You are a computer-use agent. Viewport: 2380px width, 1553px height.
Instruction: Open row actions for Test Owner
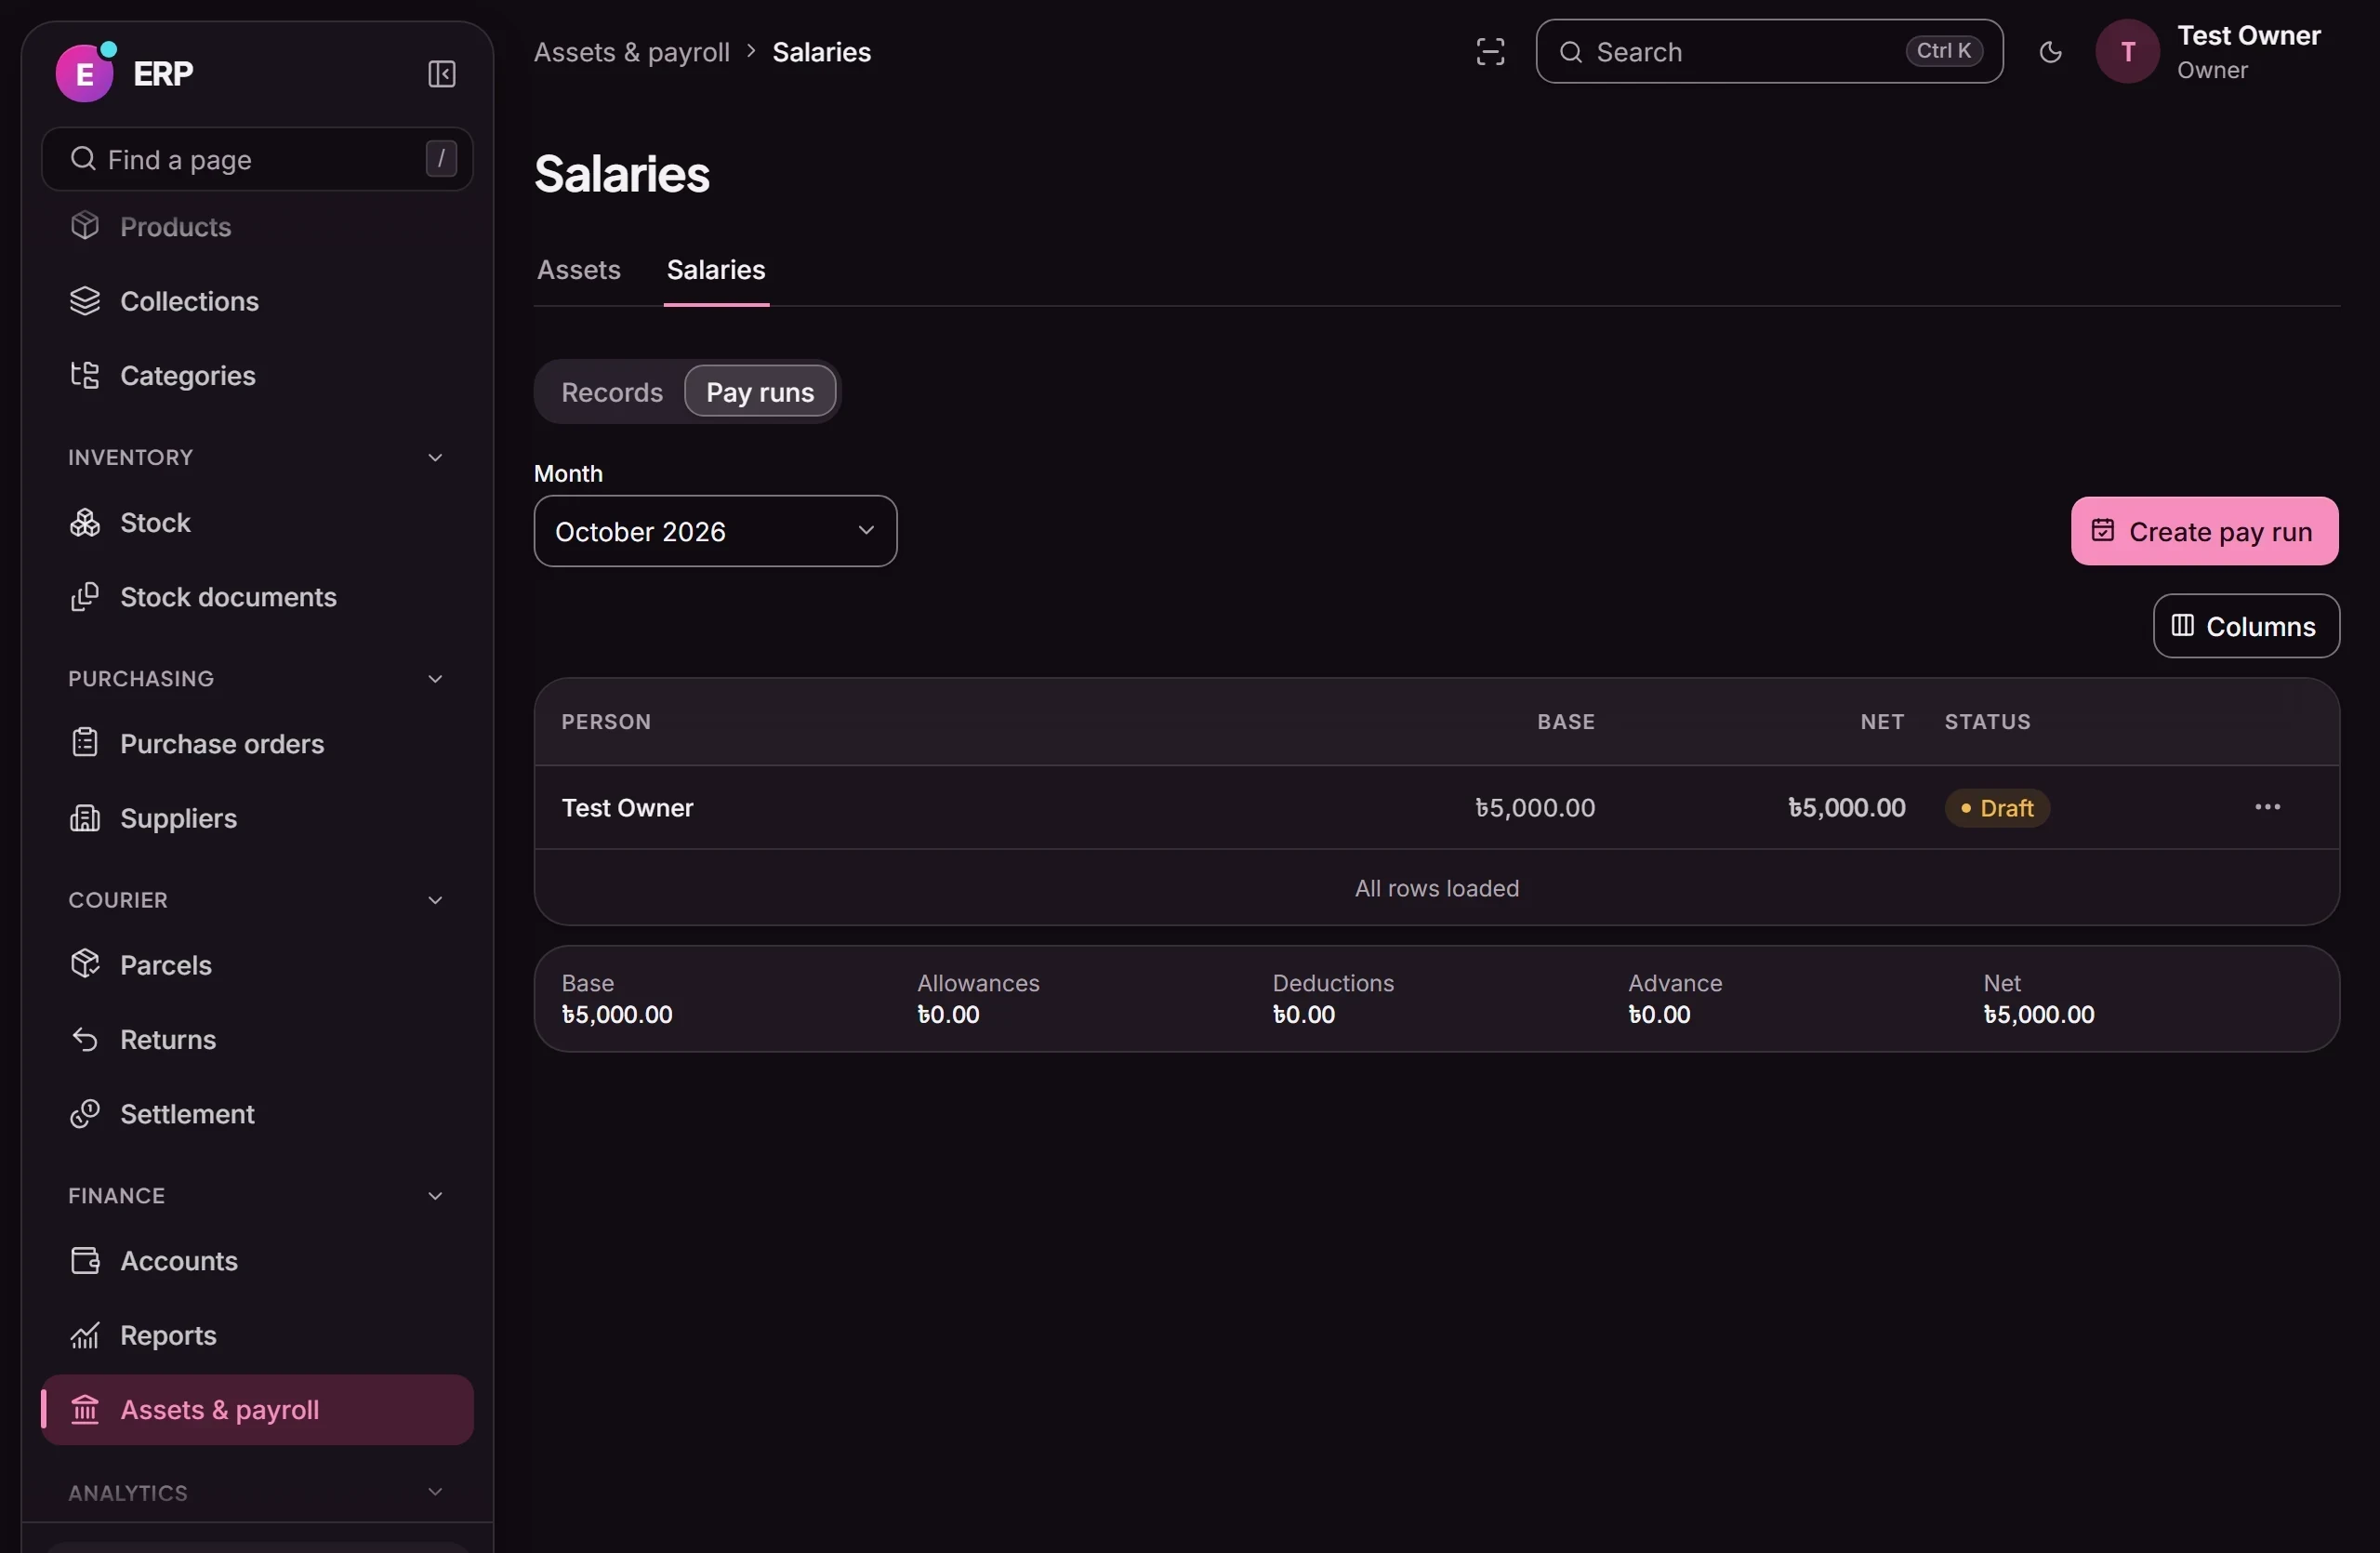(x=2267, y=807)
